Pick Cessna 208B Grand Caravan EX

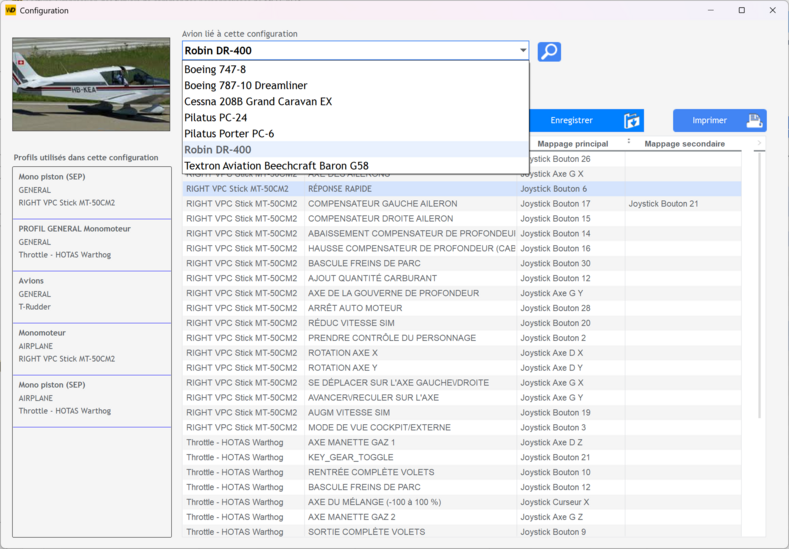point(356,102)
